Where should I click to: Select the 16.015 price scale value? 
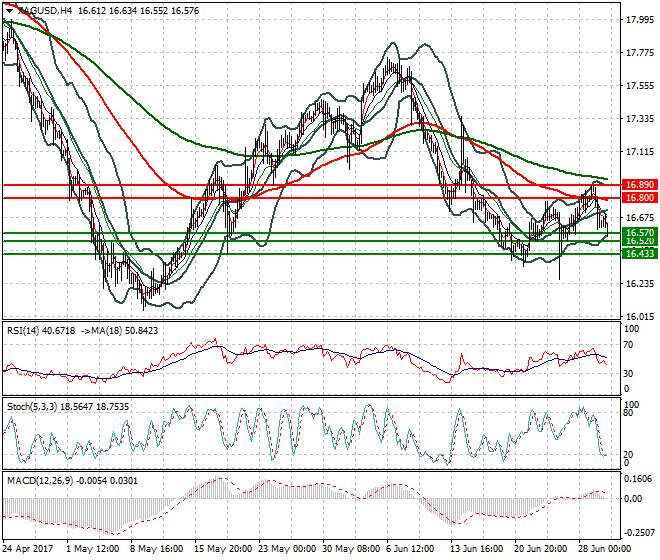[640, 317]
